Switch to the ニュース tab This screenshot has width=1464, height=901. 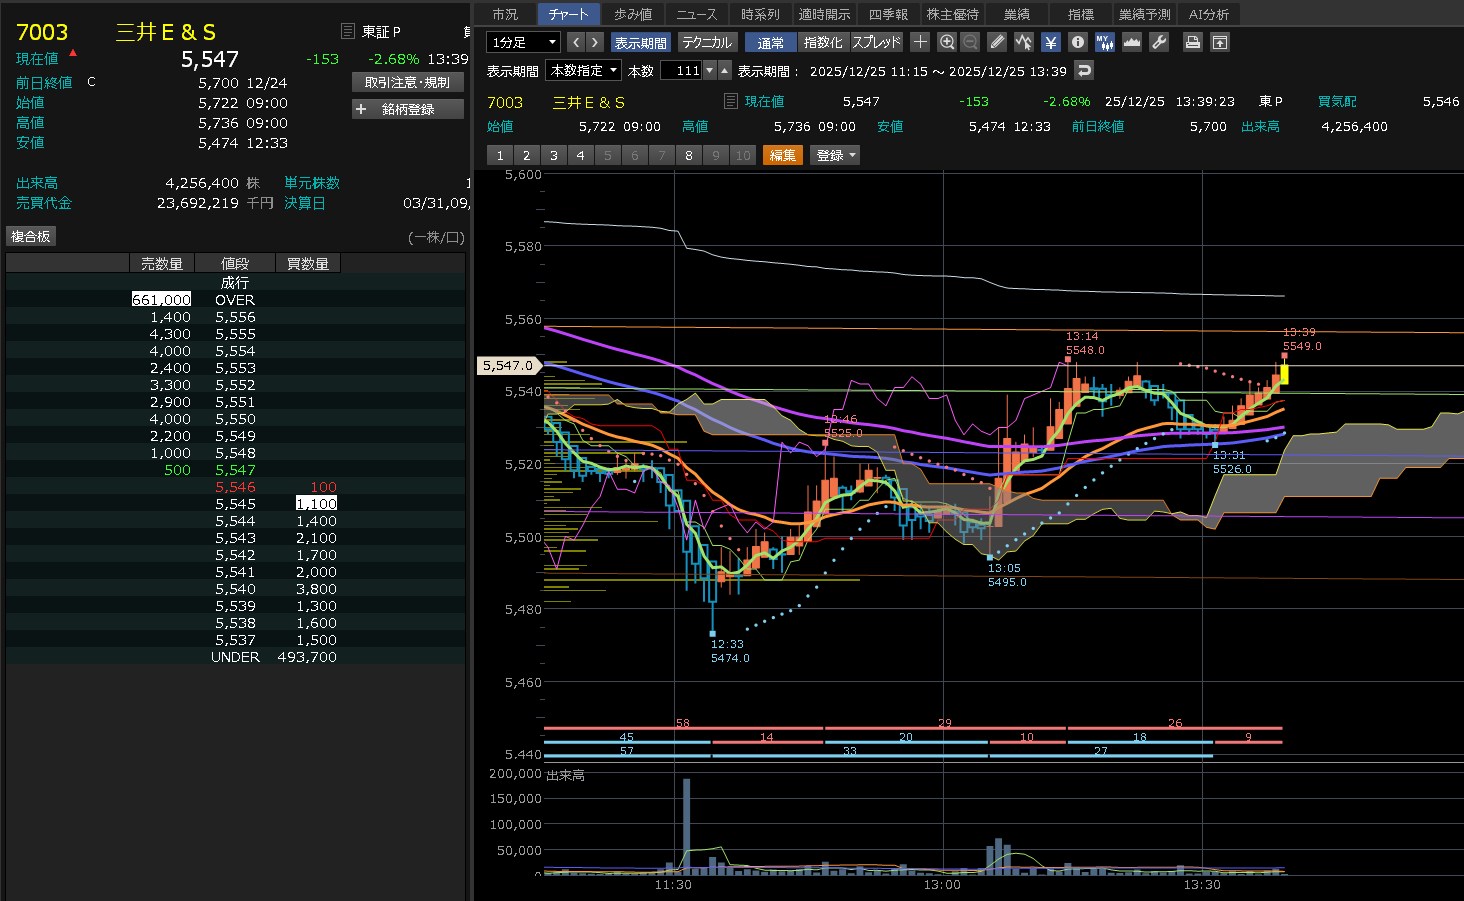tap(696, 14)
